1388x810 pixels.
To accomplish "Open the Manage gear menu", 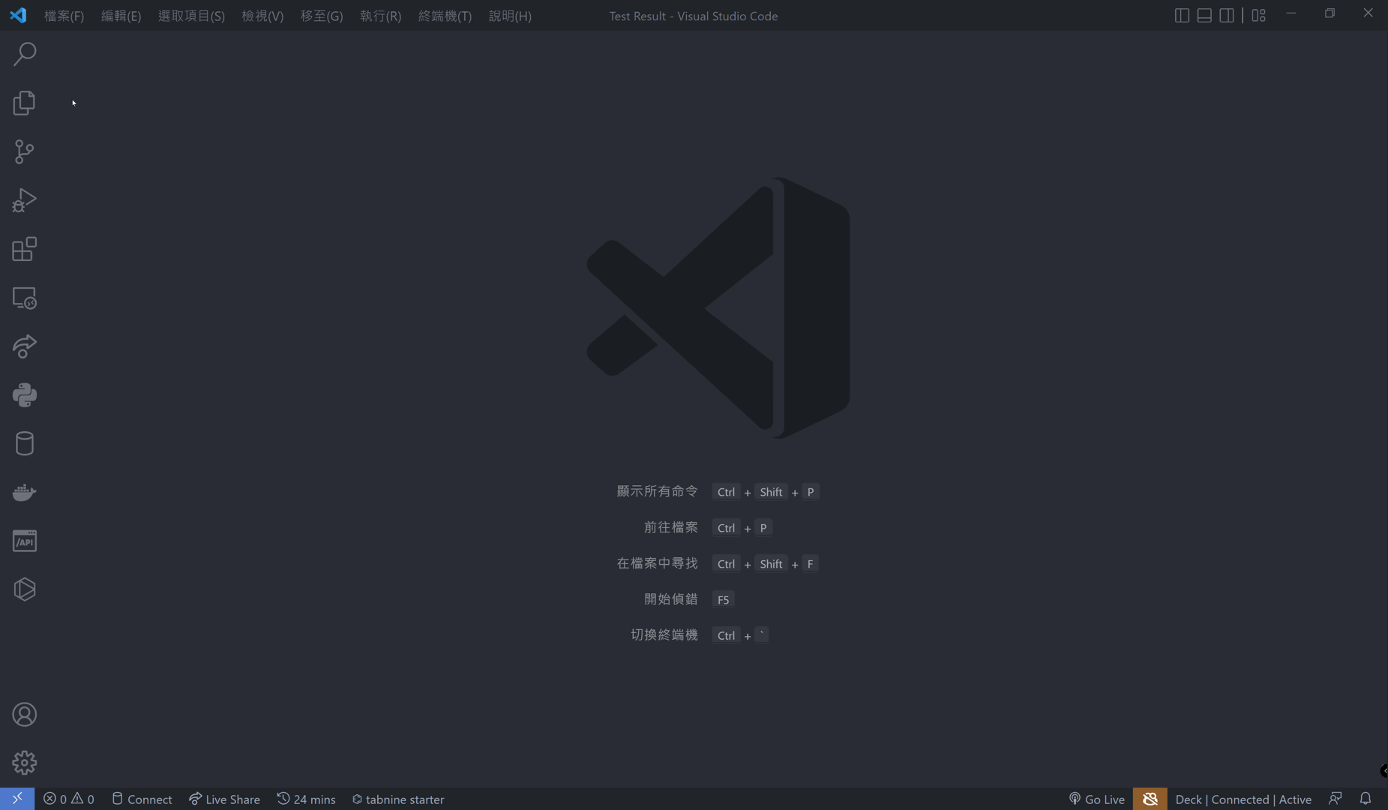I will [24, 763].
